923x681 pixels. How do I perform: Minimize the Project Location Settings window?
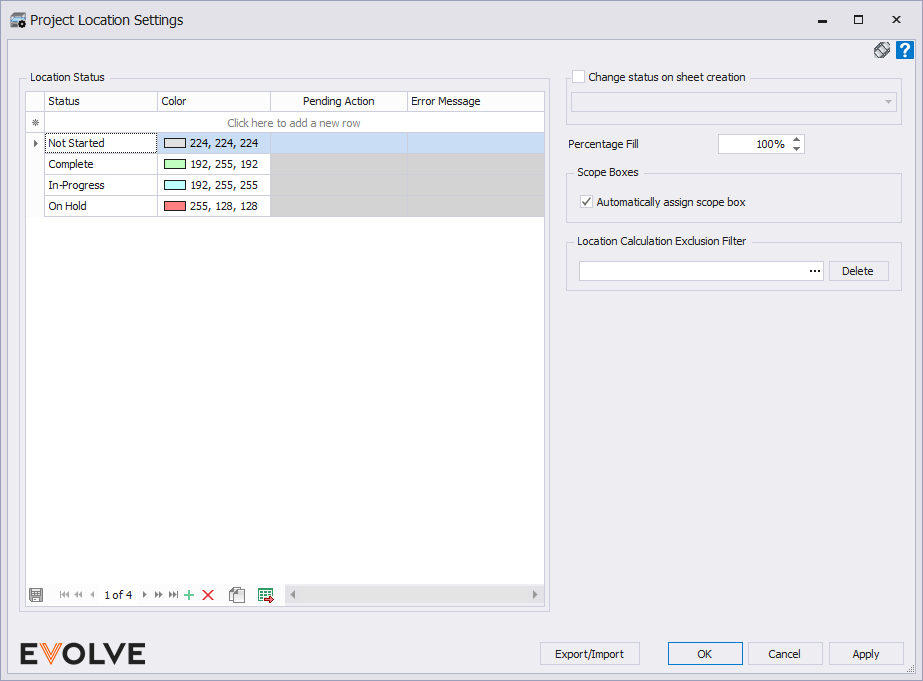tap(822, 20)
